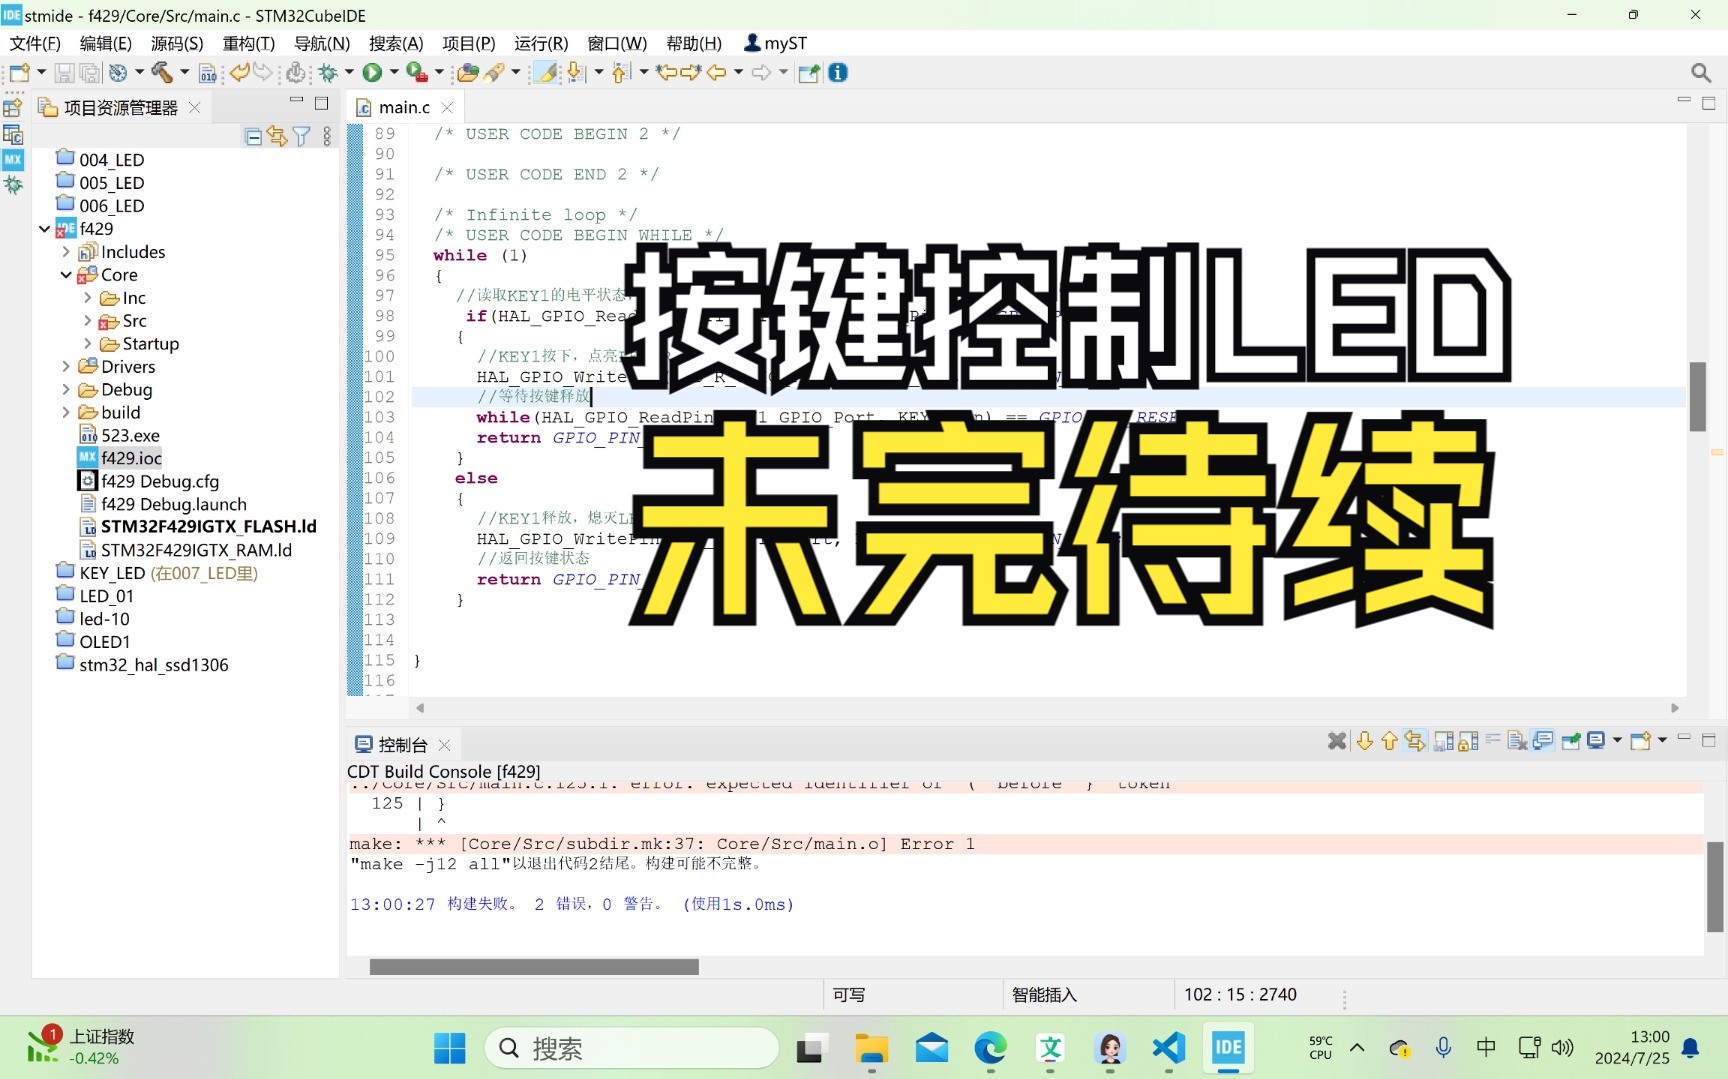Save the main.c file with the save icon

coord(63,72)
